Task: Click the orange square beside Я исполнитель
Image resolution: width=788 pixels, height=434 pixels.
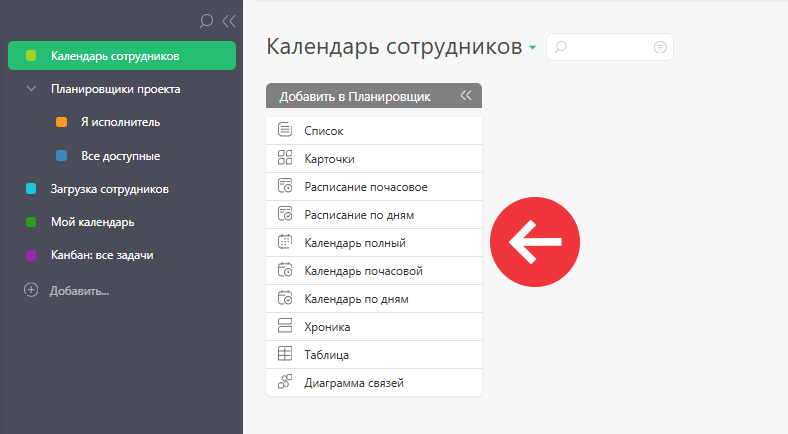Action: coord(61,122)
